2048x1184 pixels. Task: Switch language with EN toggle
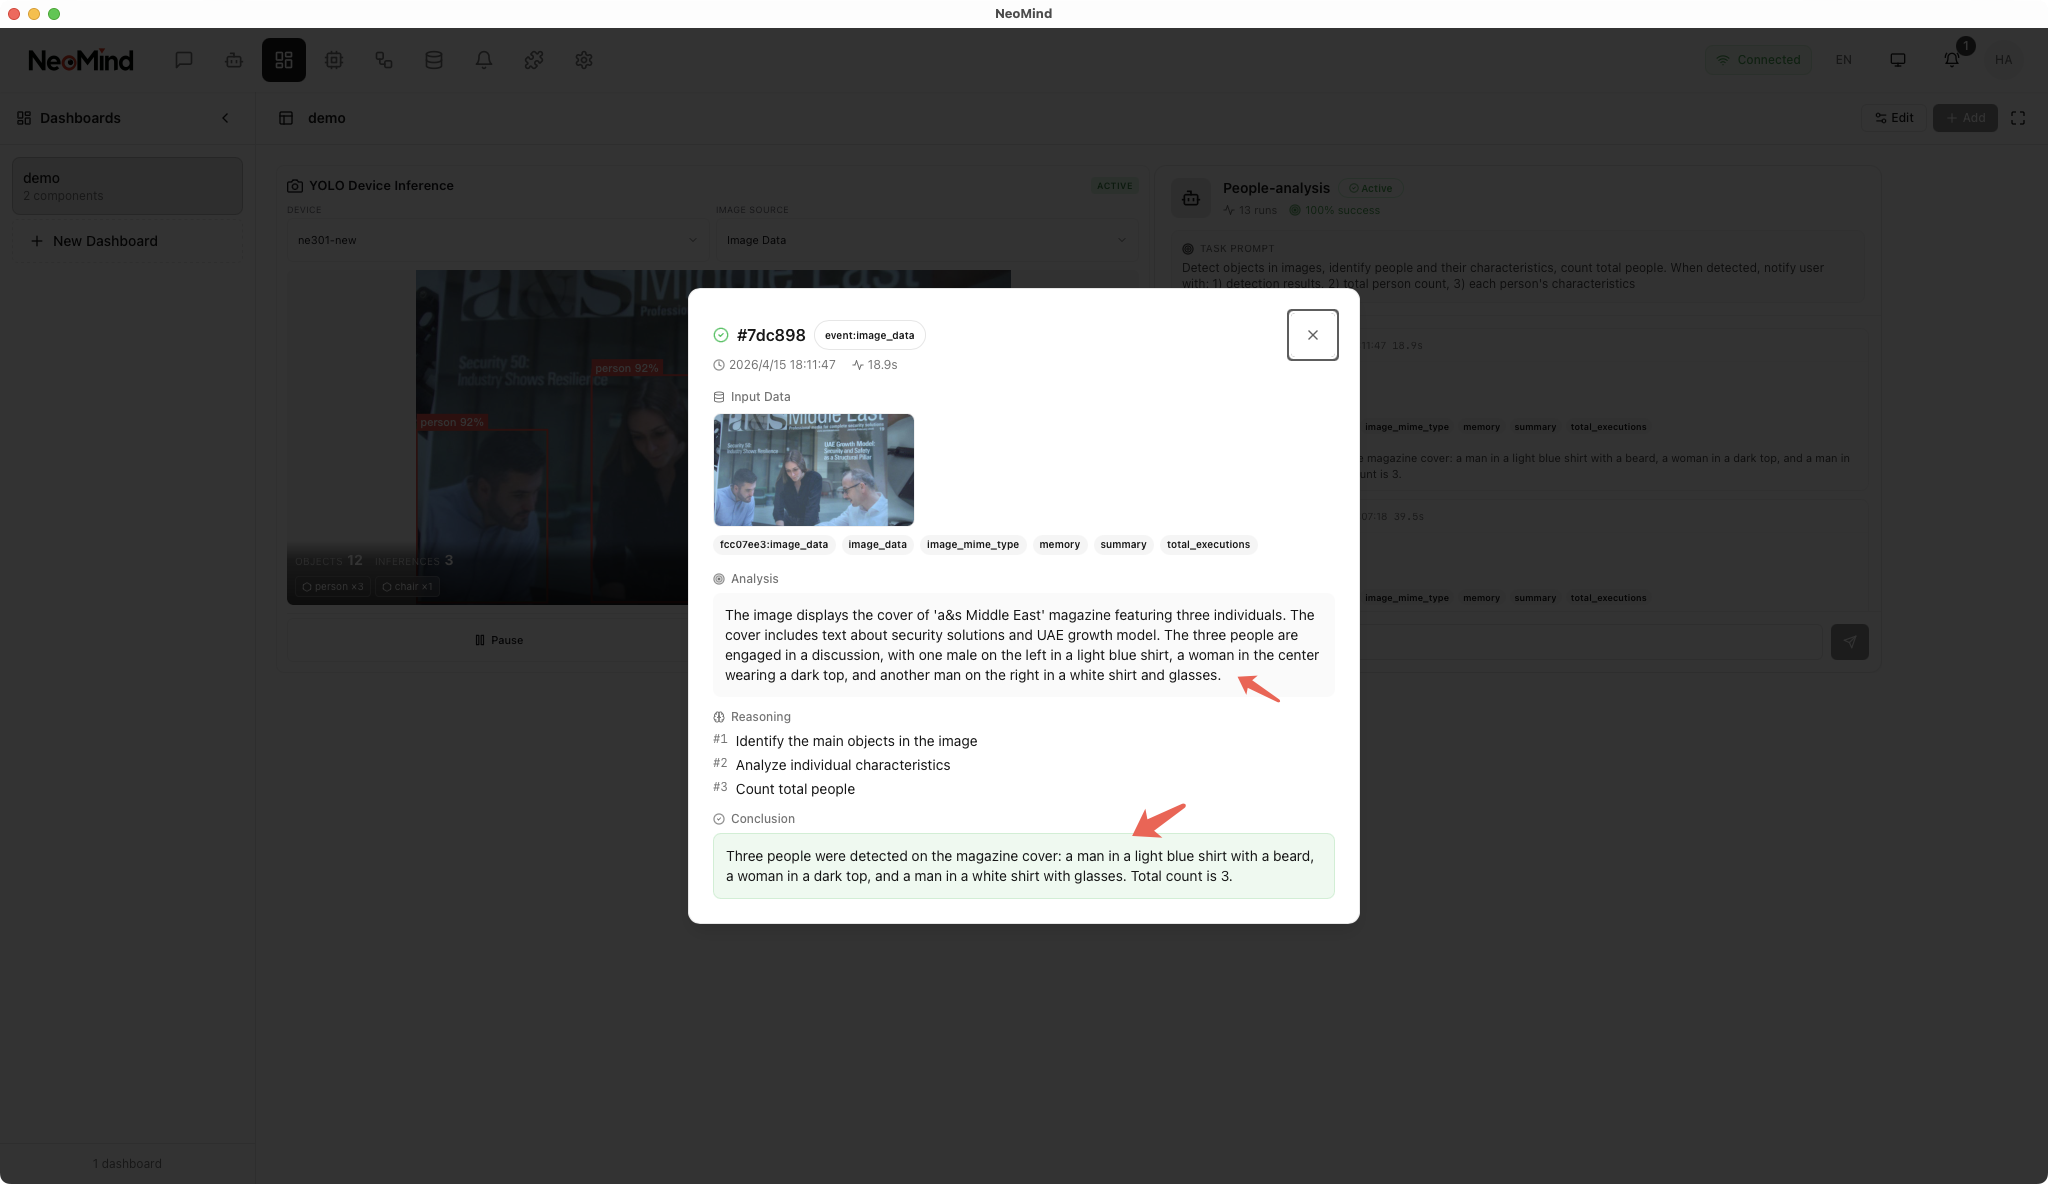(1843, 60)
